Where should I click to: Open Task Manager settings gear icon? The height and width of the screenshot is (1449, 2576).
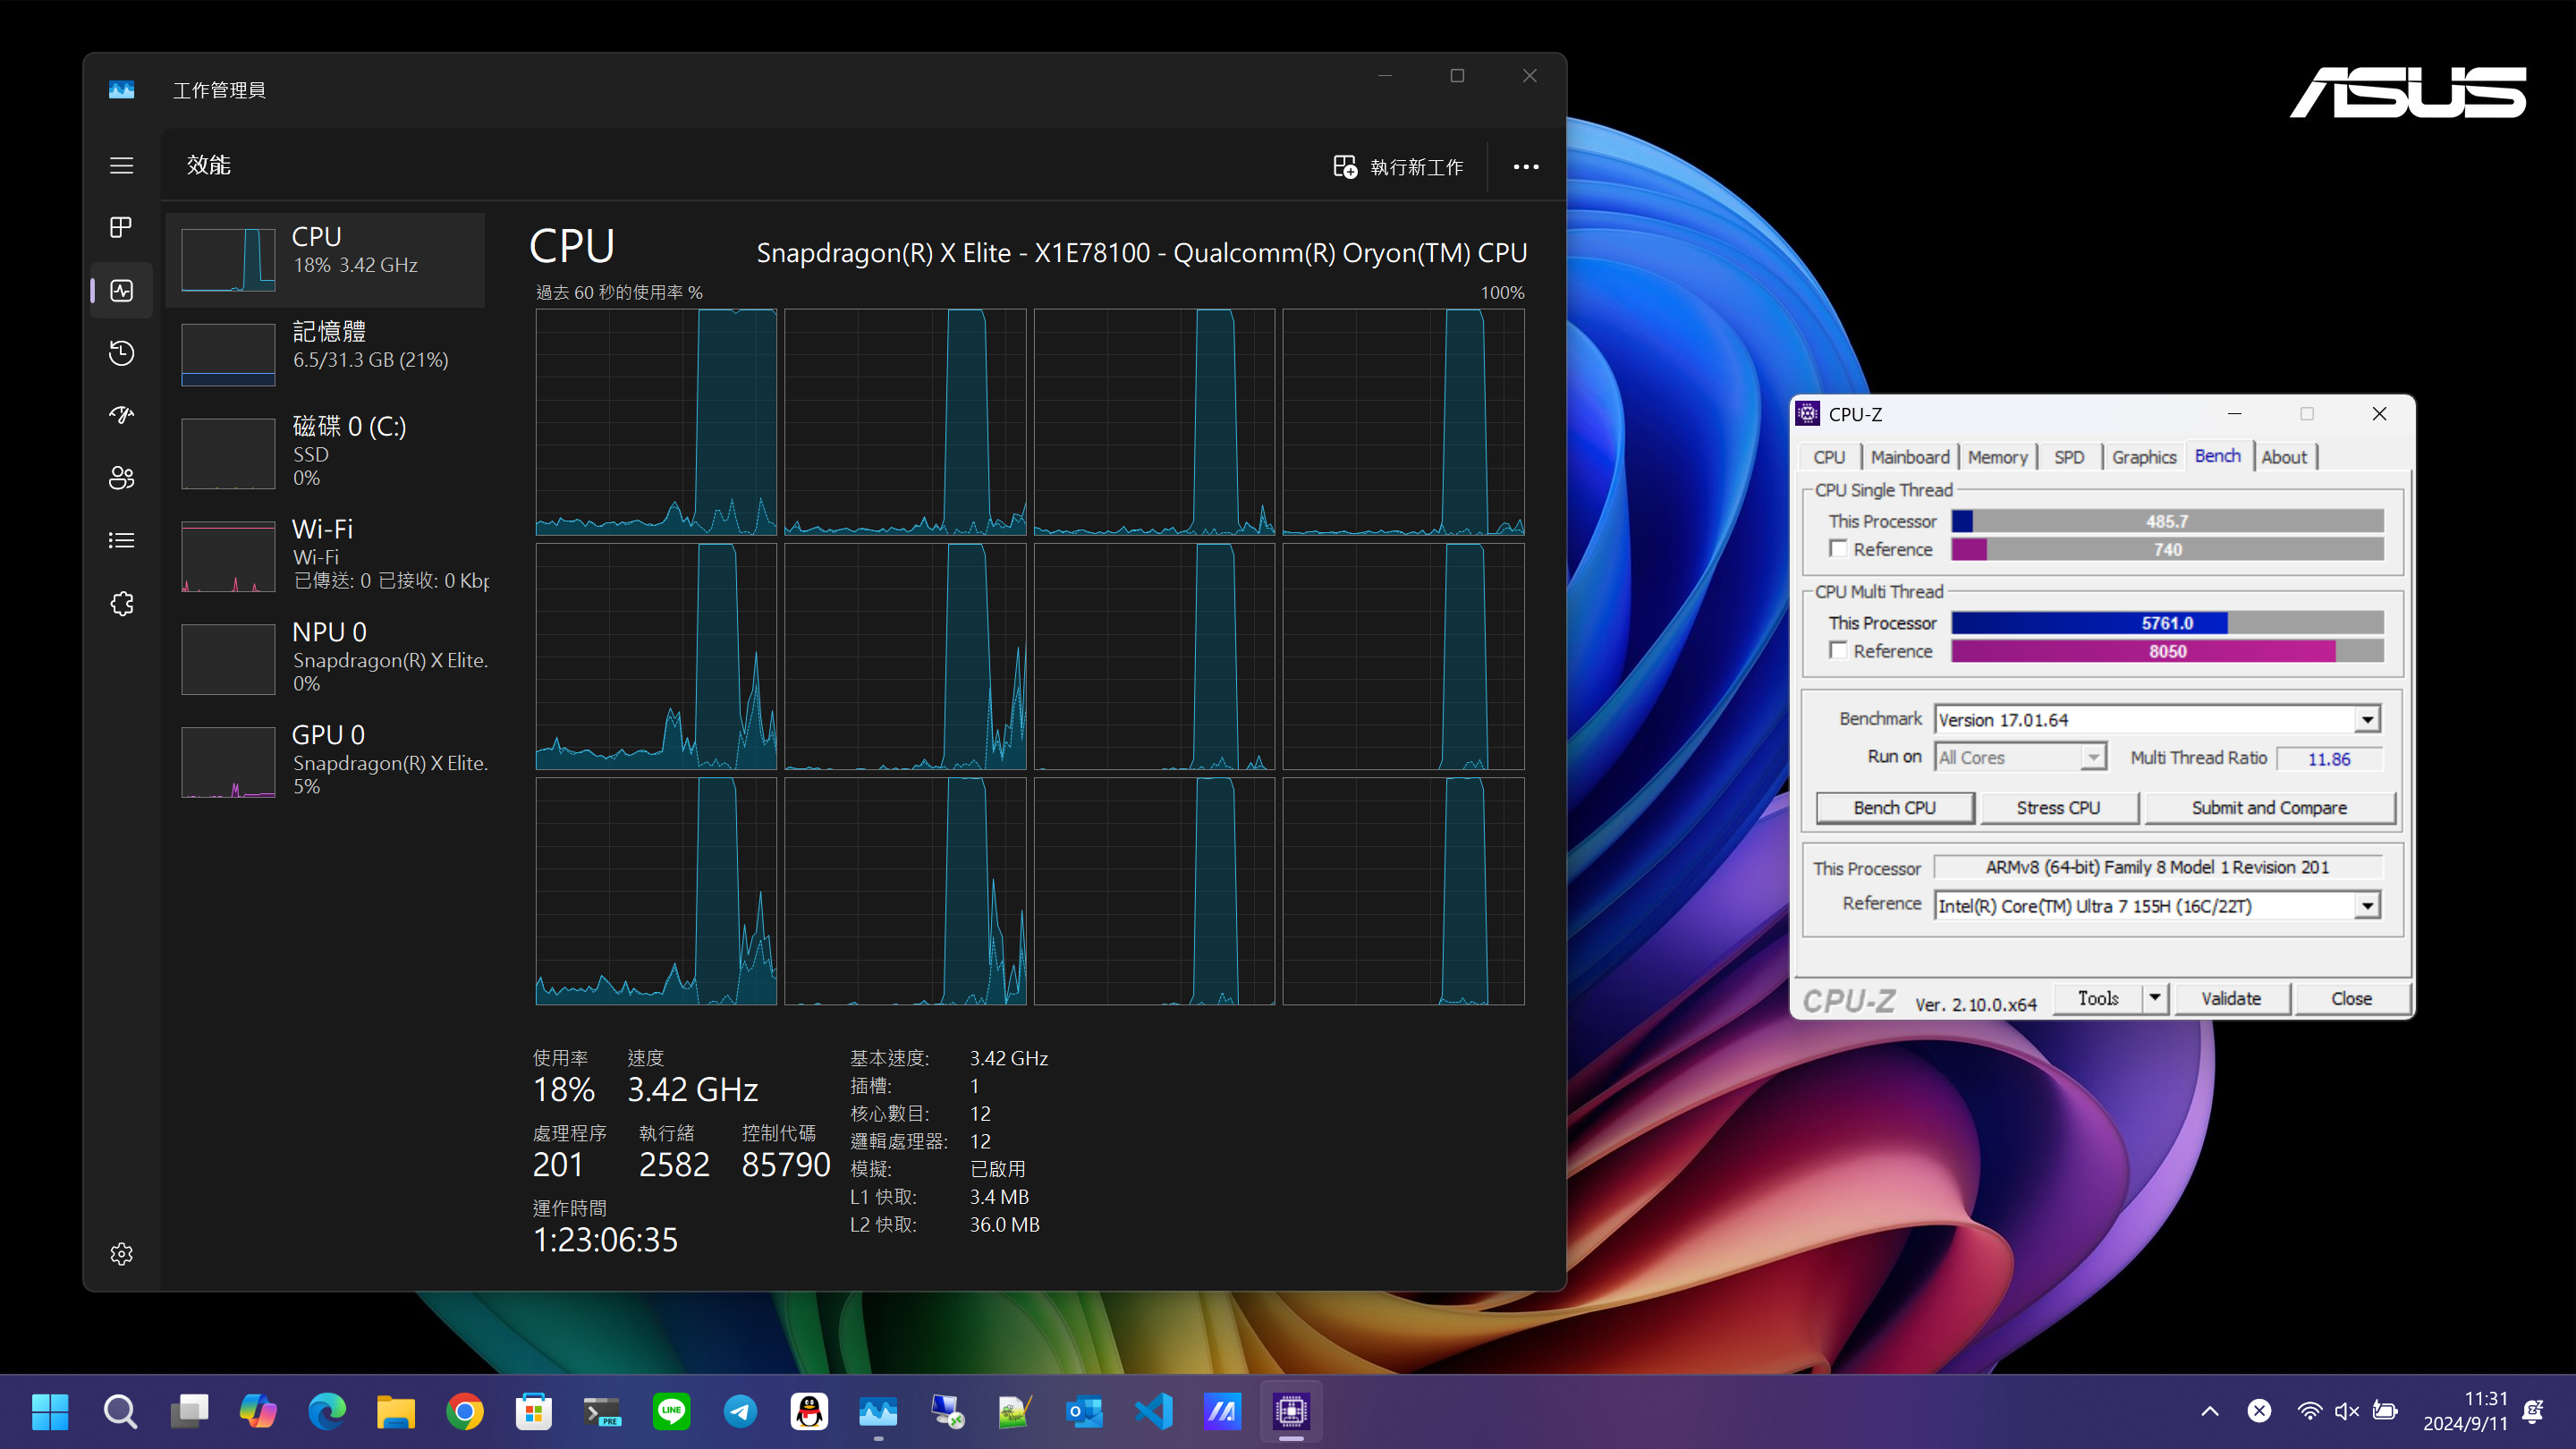[121, 1254]
